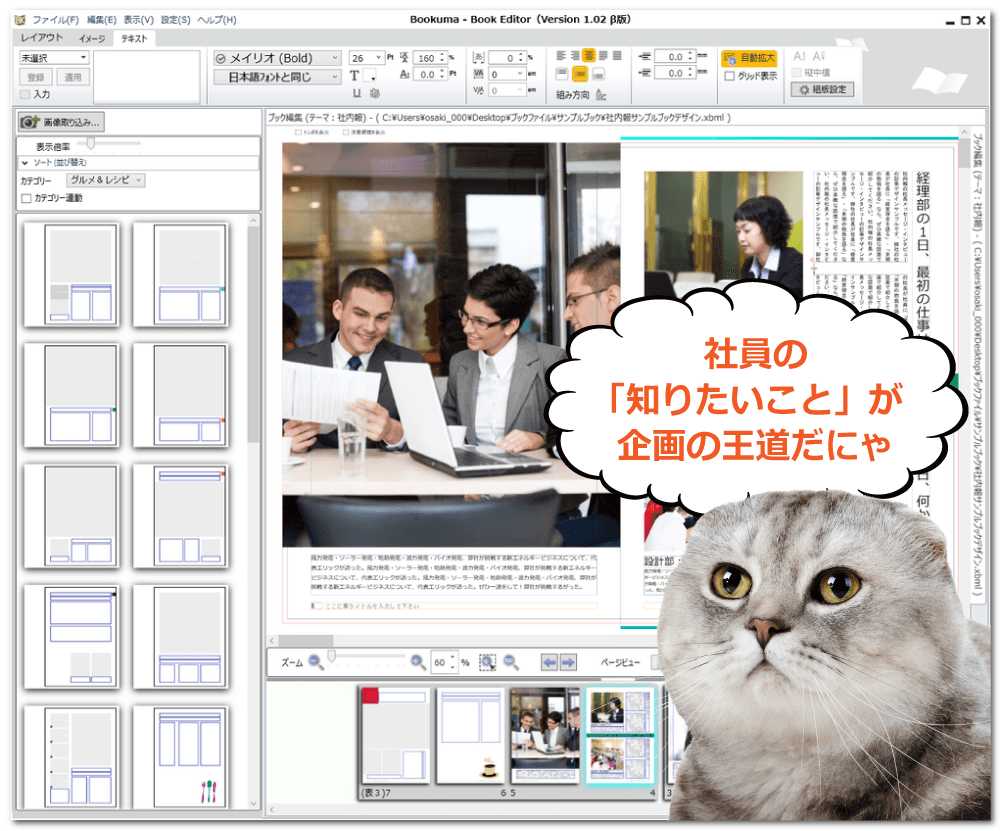Click the left text alignment icon

(562, 55)
